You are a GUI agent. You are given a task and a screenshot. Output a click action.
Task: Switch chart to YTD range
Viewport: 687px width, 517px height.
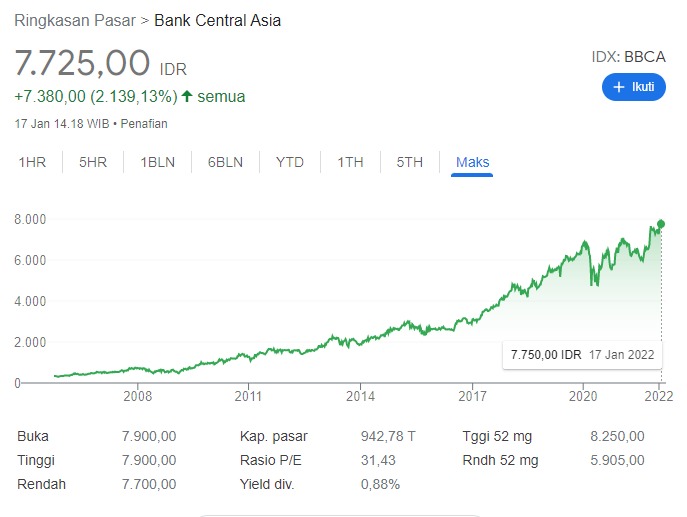(290, 162)
